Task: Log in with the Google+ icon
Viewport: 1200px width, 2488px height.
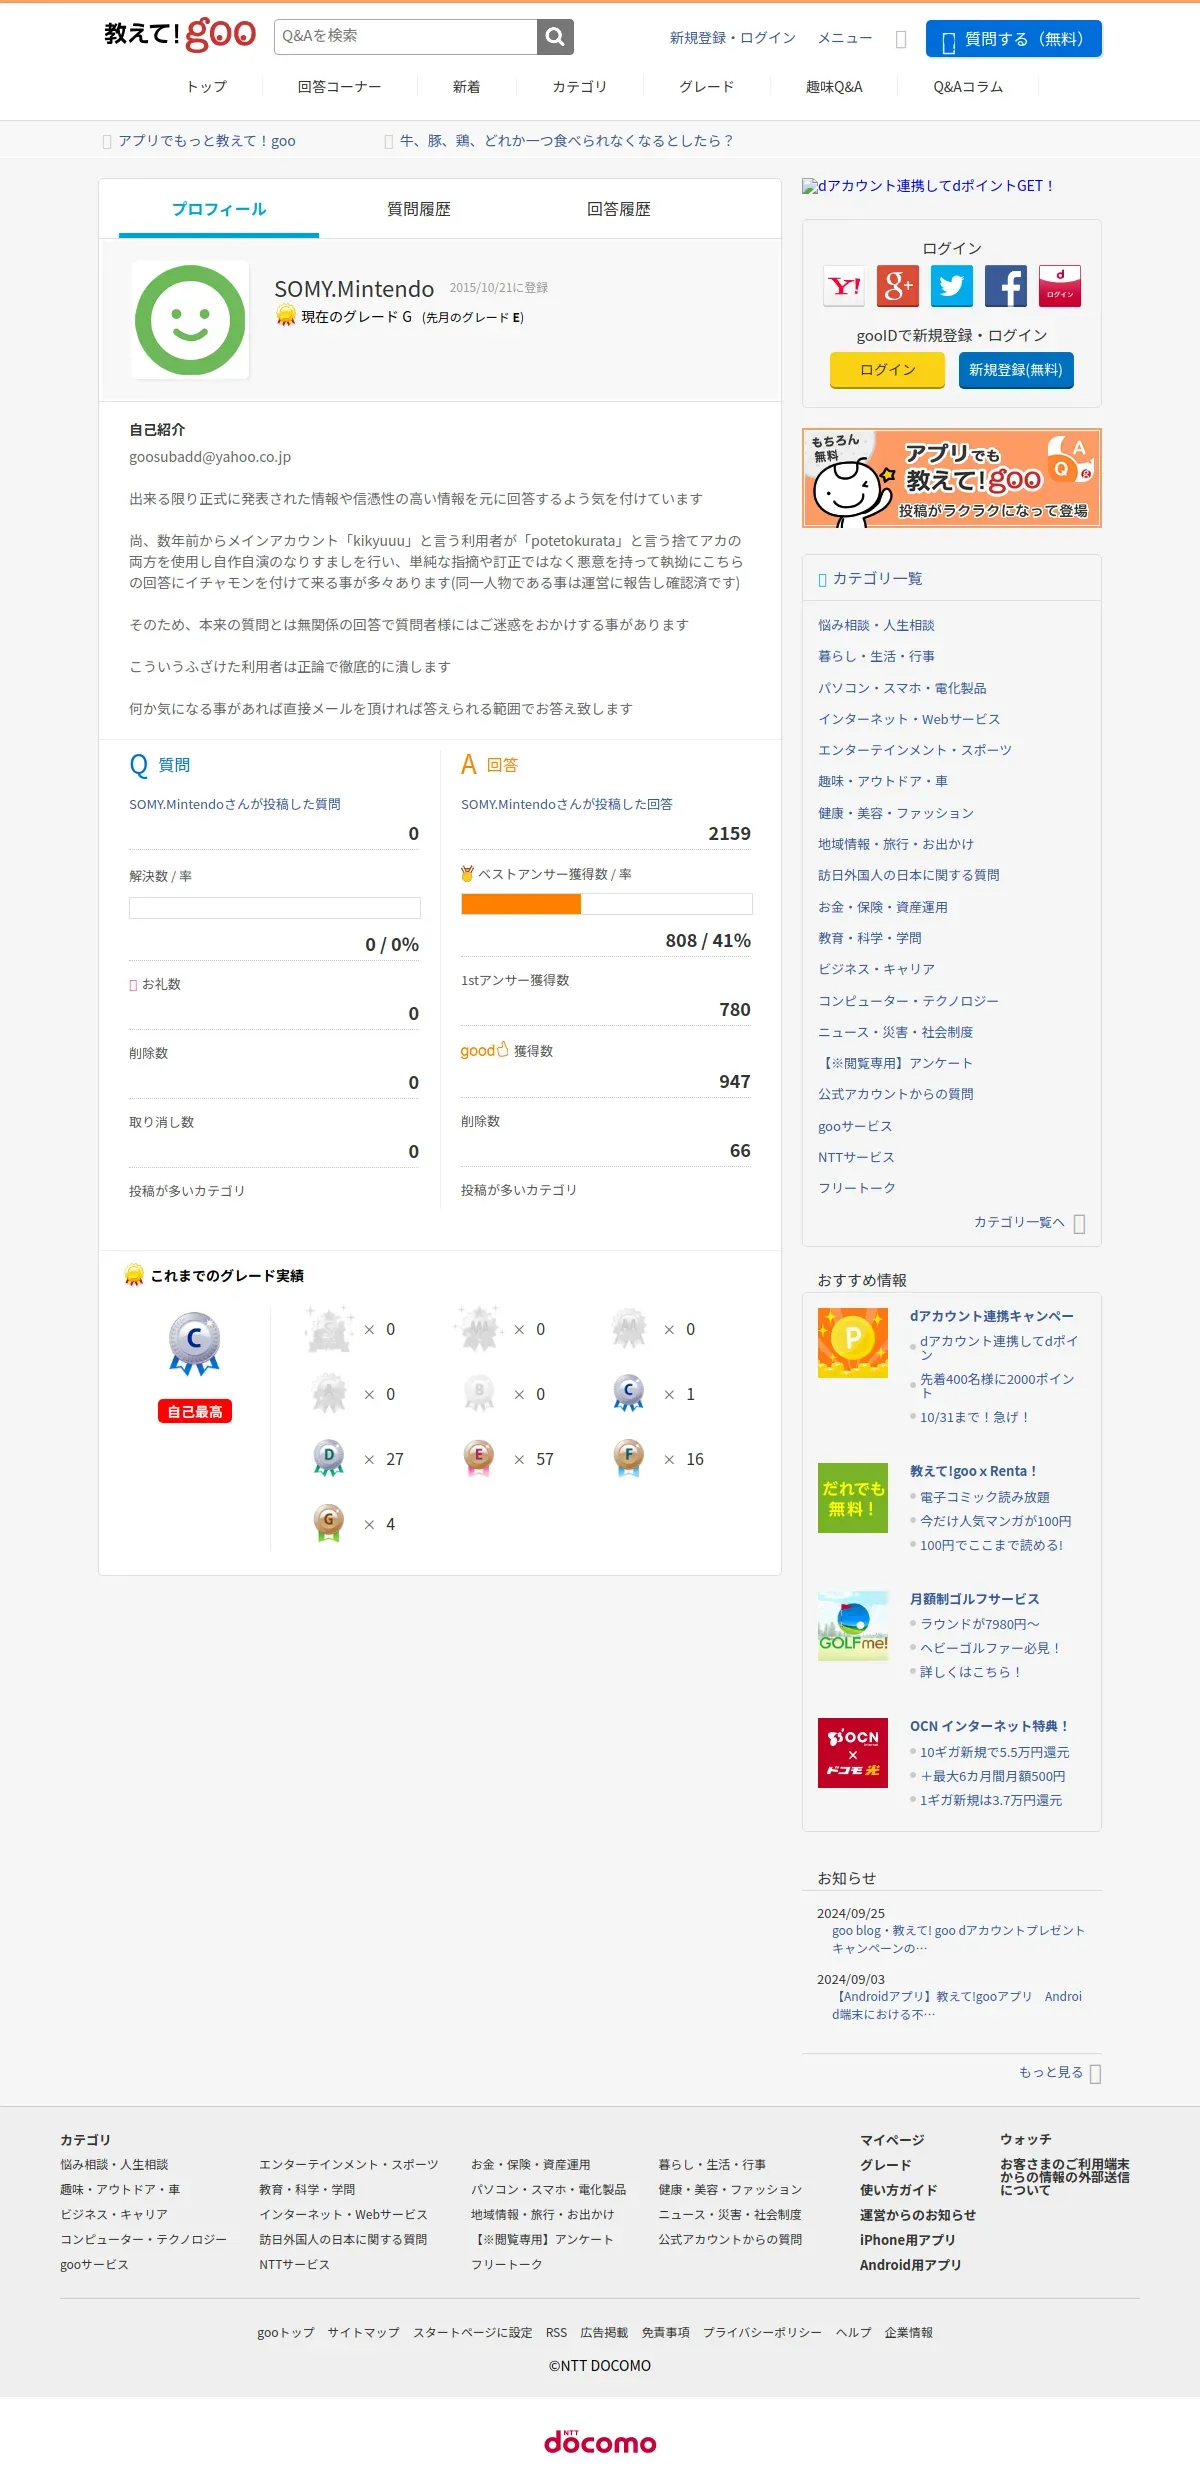Action: (x=898, y=286)
